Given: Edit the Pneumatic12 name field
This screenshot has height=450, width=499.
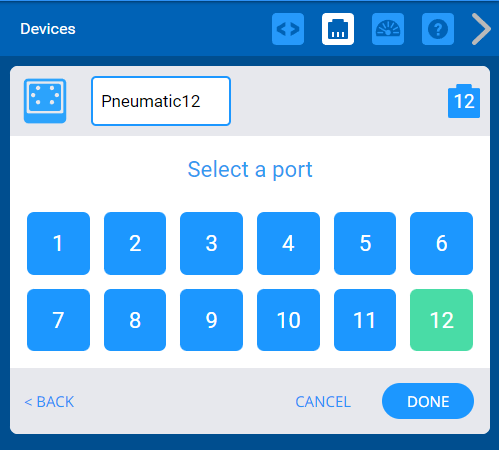Looking at the screenshot, I should 161,101.
